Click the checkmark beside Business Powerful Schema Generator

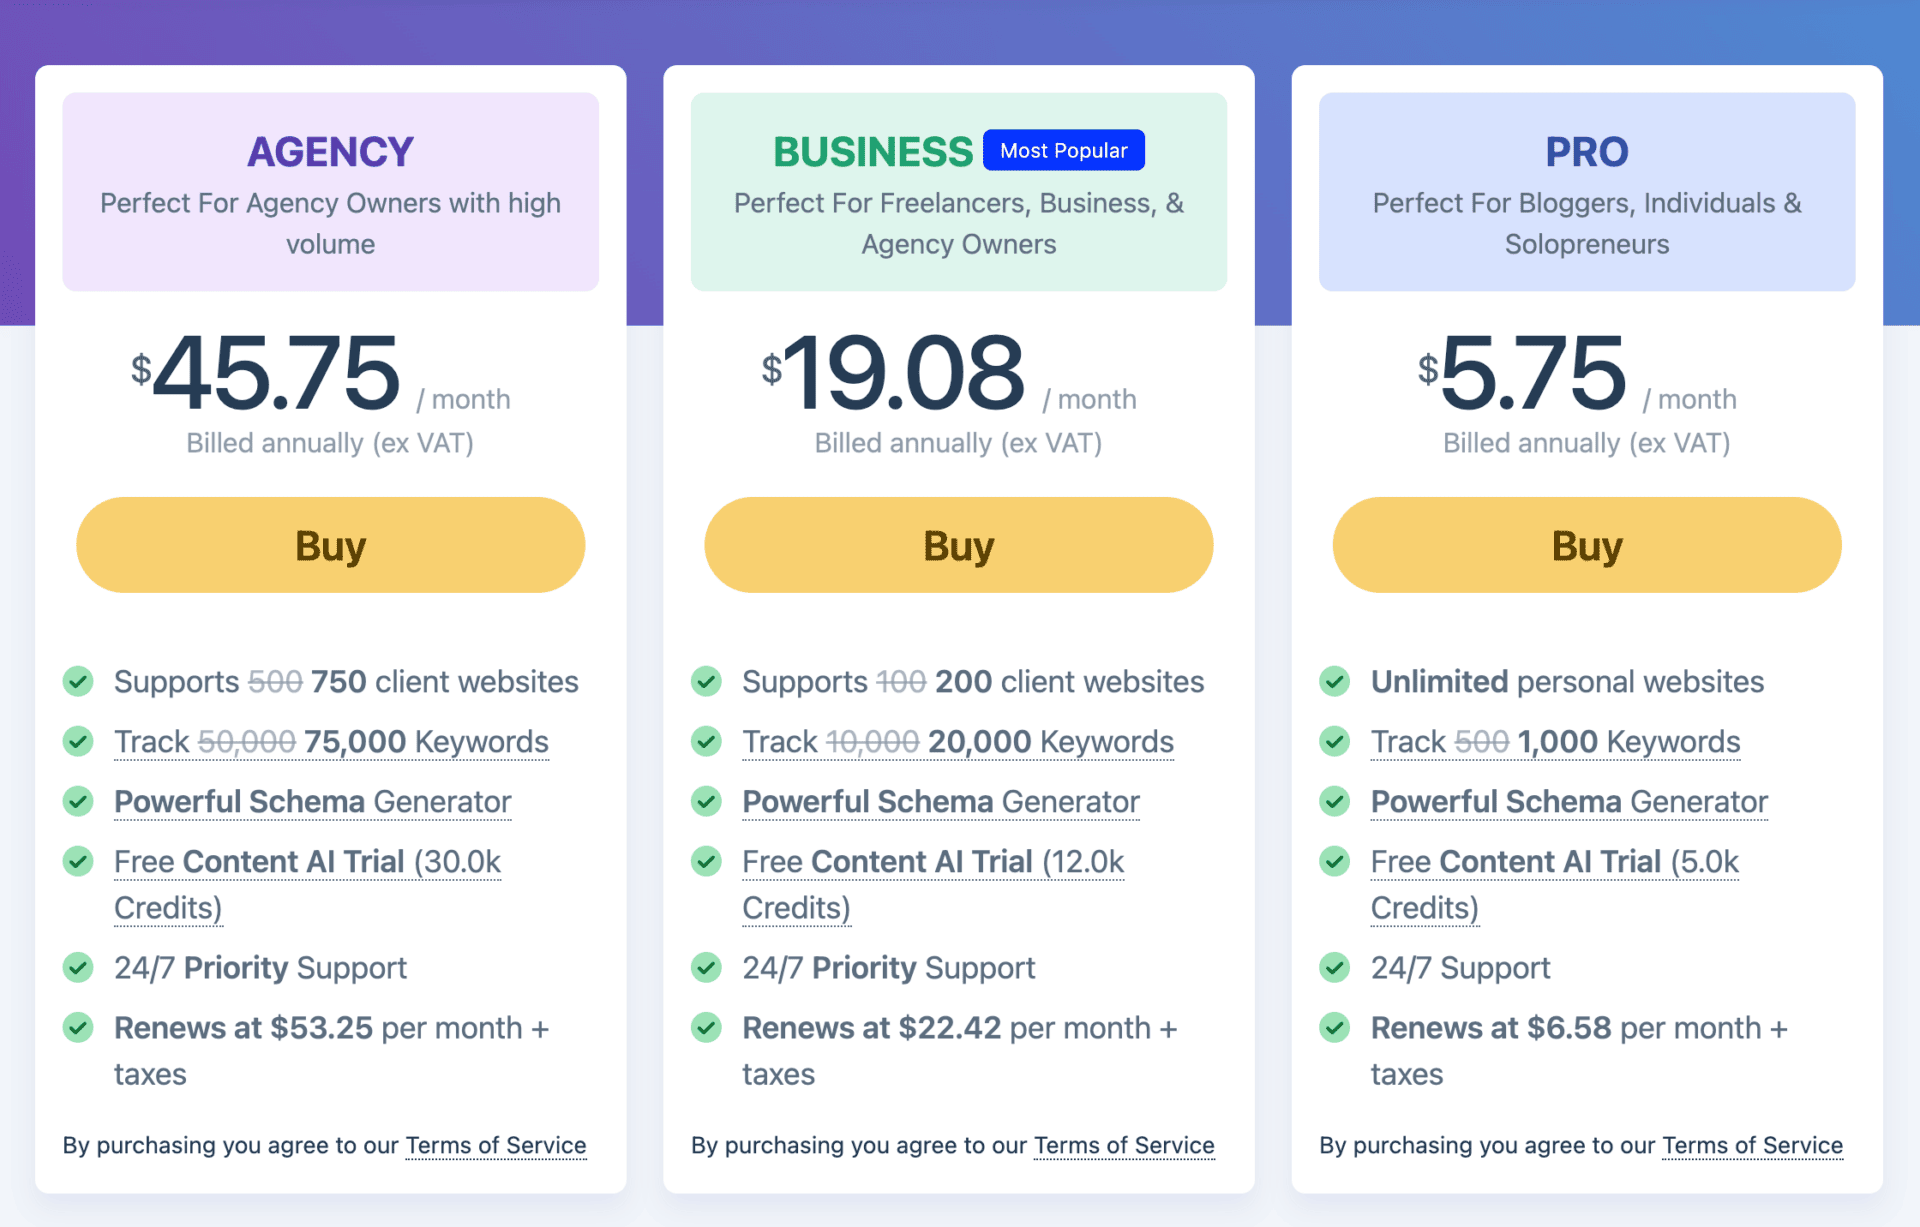[706, 801]
